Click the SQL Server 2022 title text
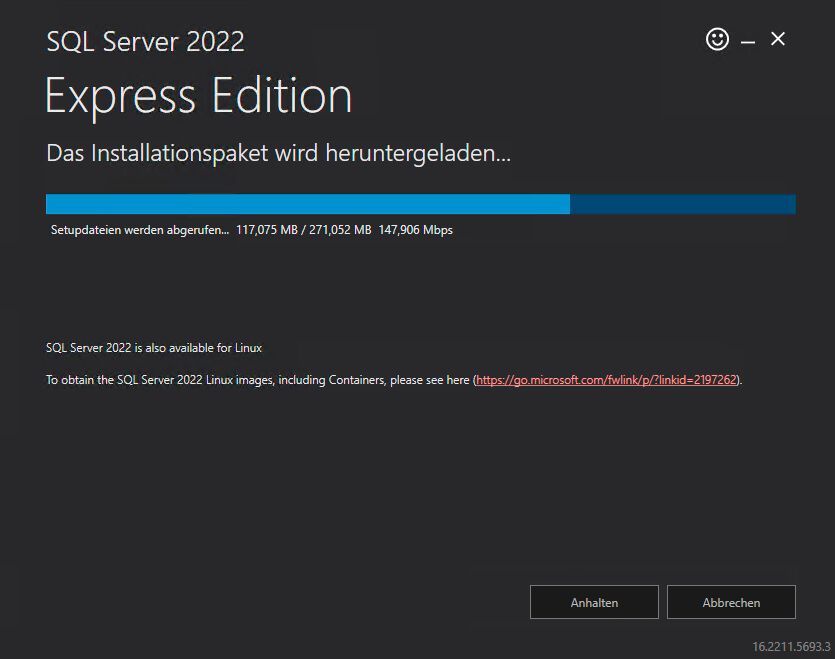The height and width of the screenshot is (659, 835). coord(145,41)
